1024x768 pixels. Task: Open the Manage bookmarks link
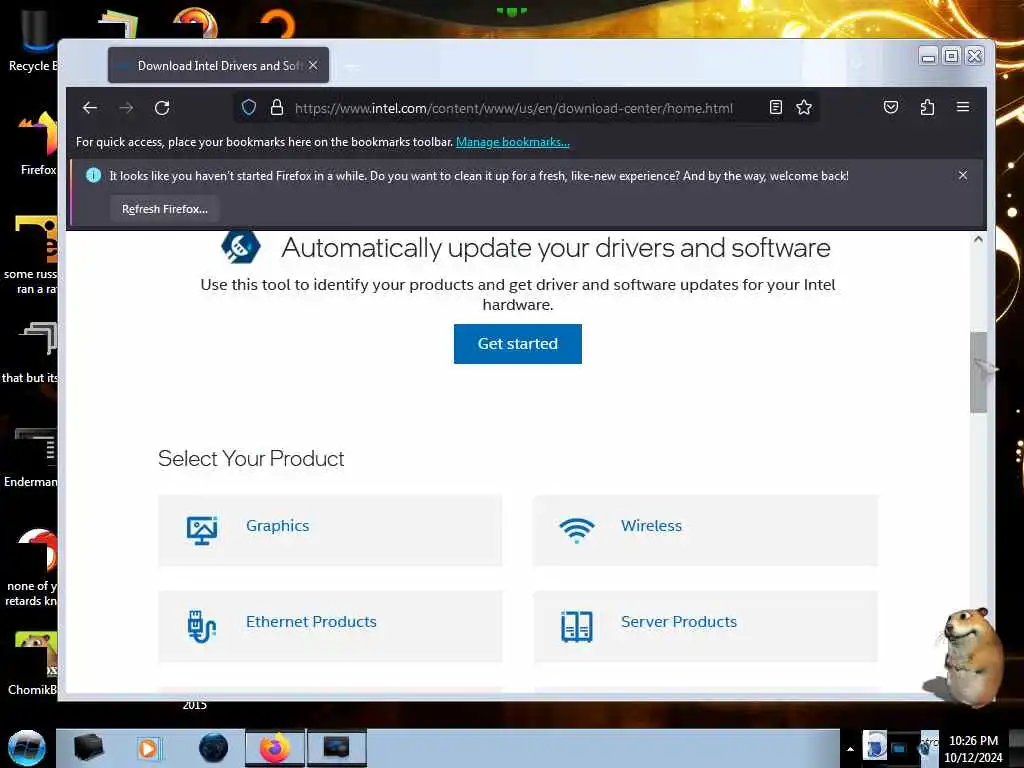(x=513, y=142)
